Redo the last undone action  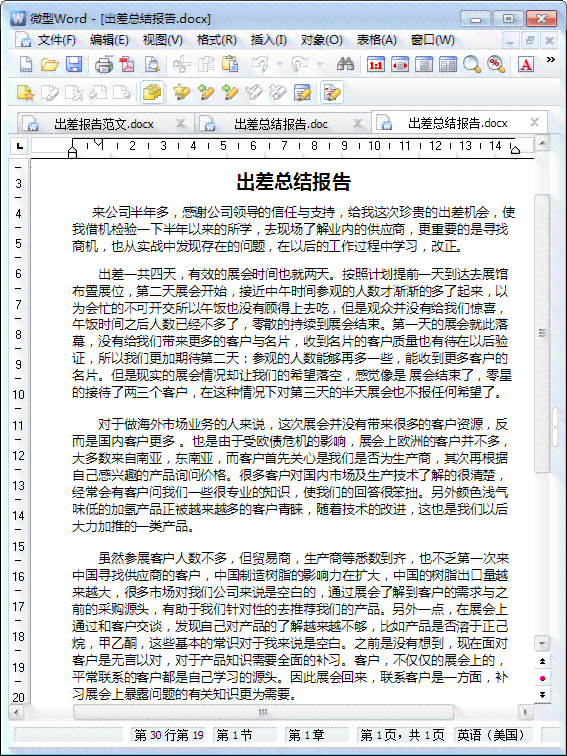click(x=300, y=64)
